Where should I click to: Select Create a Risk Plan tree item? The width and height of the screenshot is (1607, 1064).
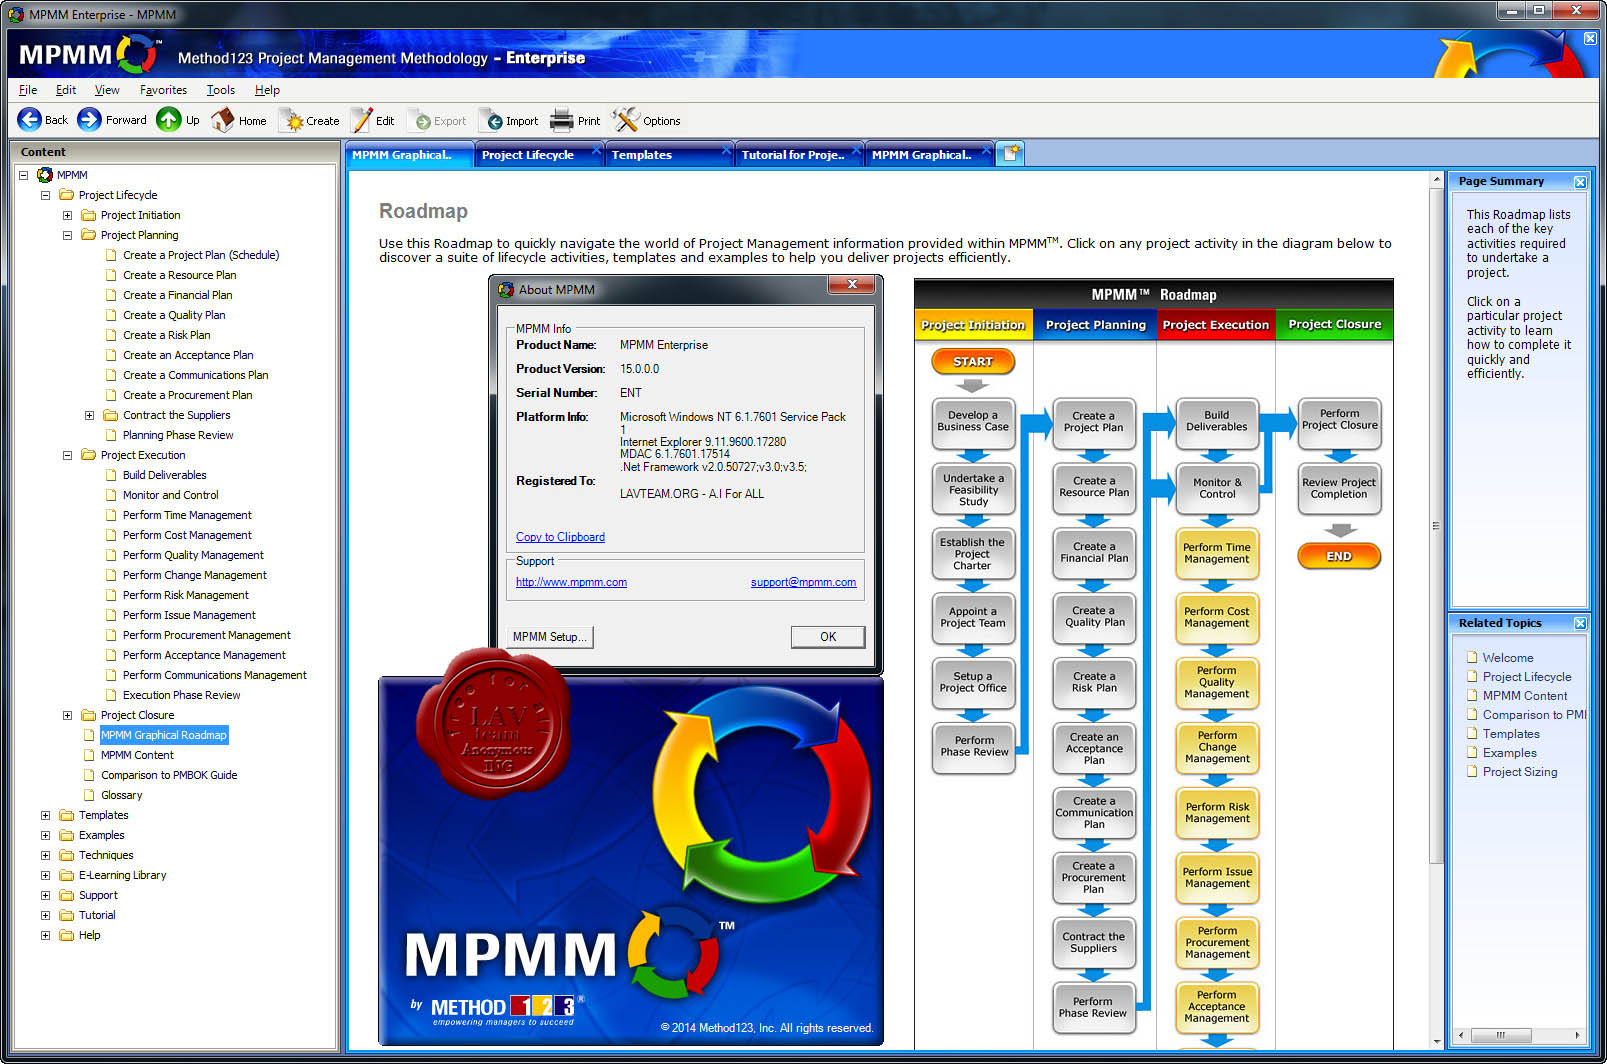click(166, 335)
